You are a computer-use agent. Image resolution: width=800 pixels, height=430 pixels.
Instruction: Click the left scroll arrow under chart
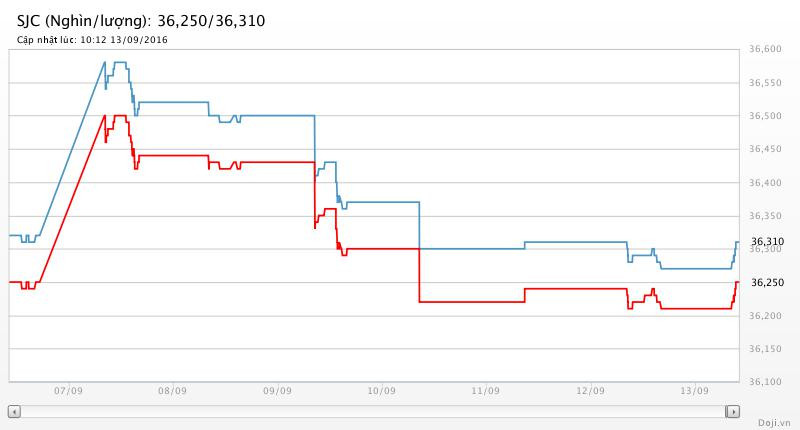coord(14,411)
